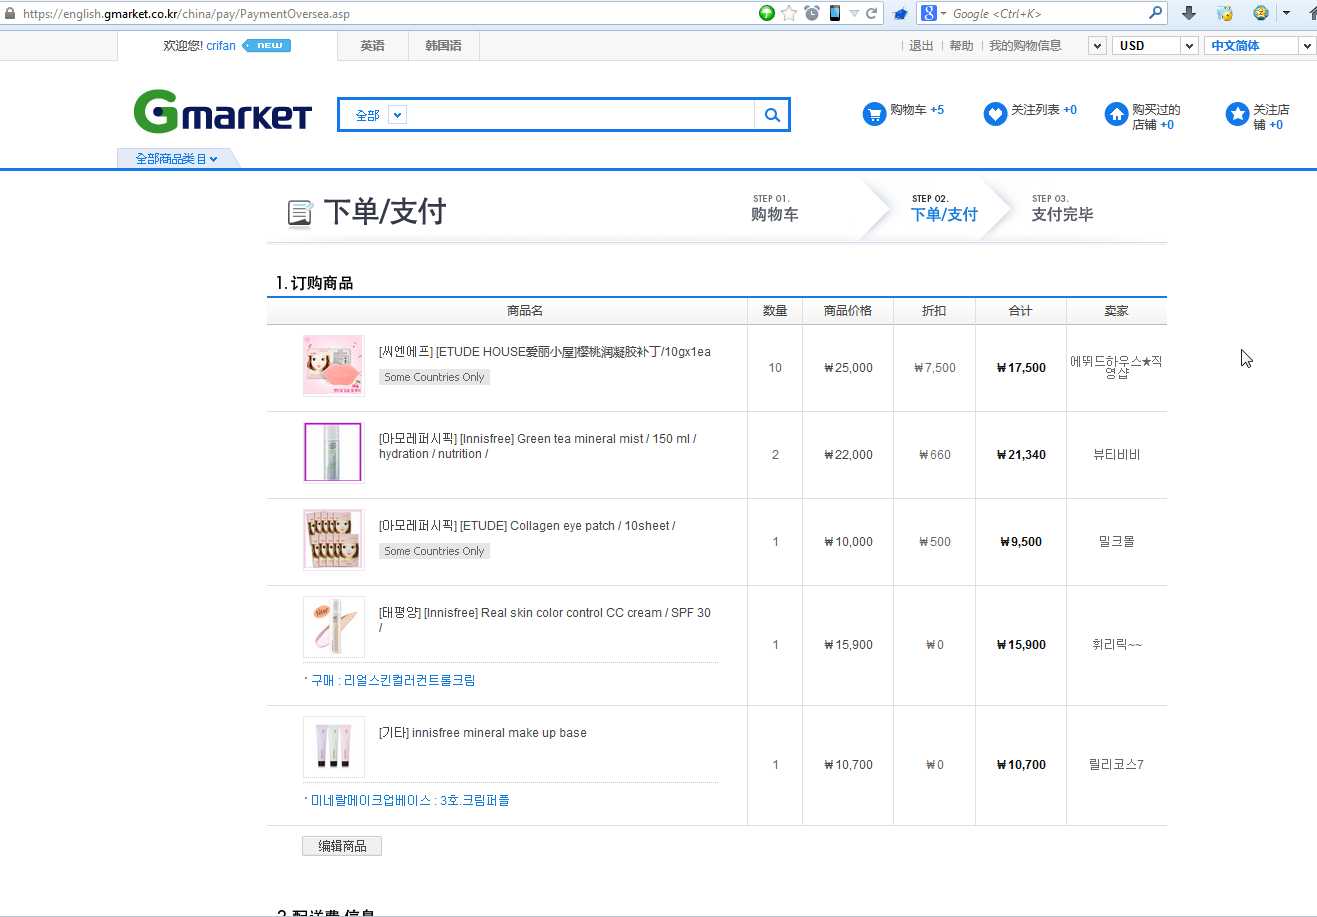The height and width of the screenshot is (917, 1317).
Task: Click the 编辑商品 edit items button
Action: [x=342, y=846]
